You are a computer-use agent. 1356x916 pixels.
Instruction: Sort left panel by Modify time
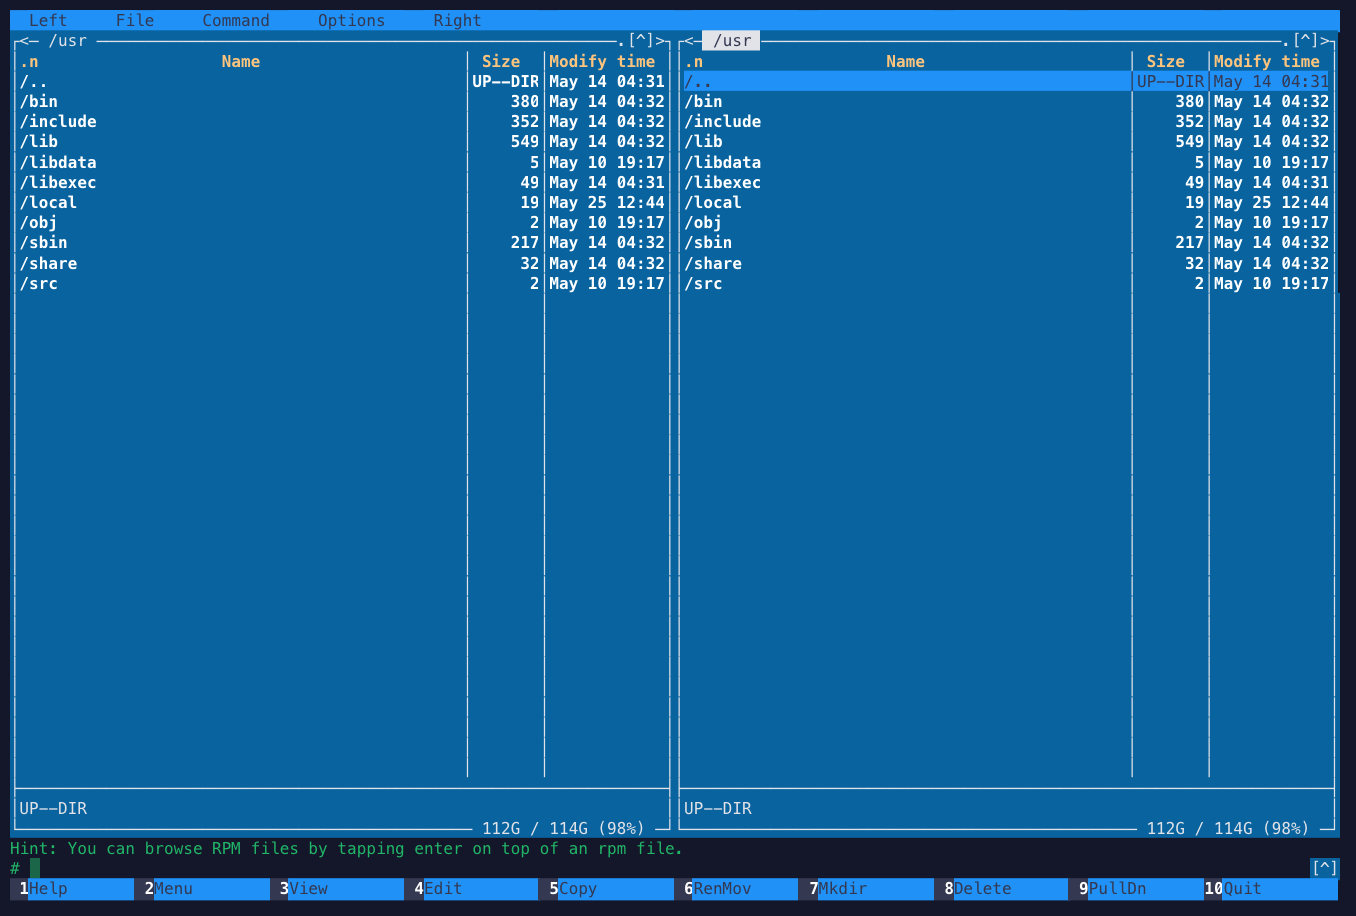[x=602, y=62]
